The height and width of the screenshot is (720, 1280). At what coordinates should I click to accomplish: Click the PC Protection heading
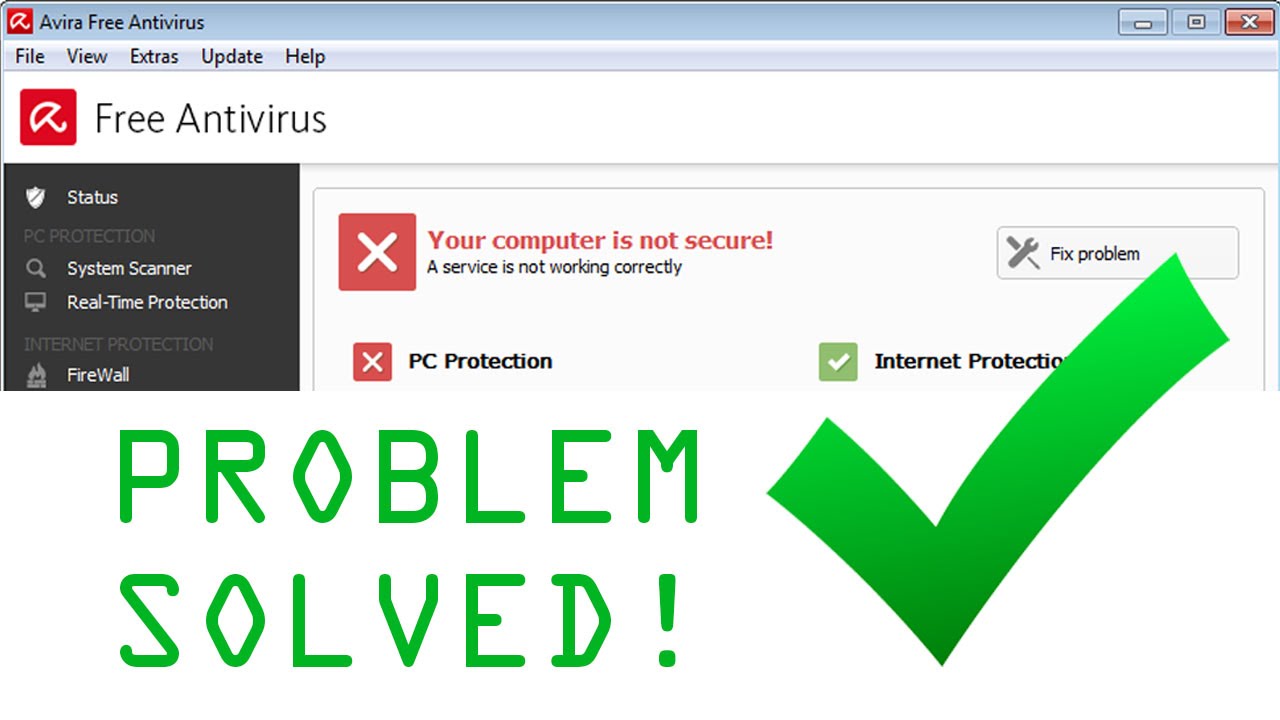pos(480,361)
